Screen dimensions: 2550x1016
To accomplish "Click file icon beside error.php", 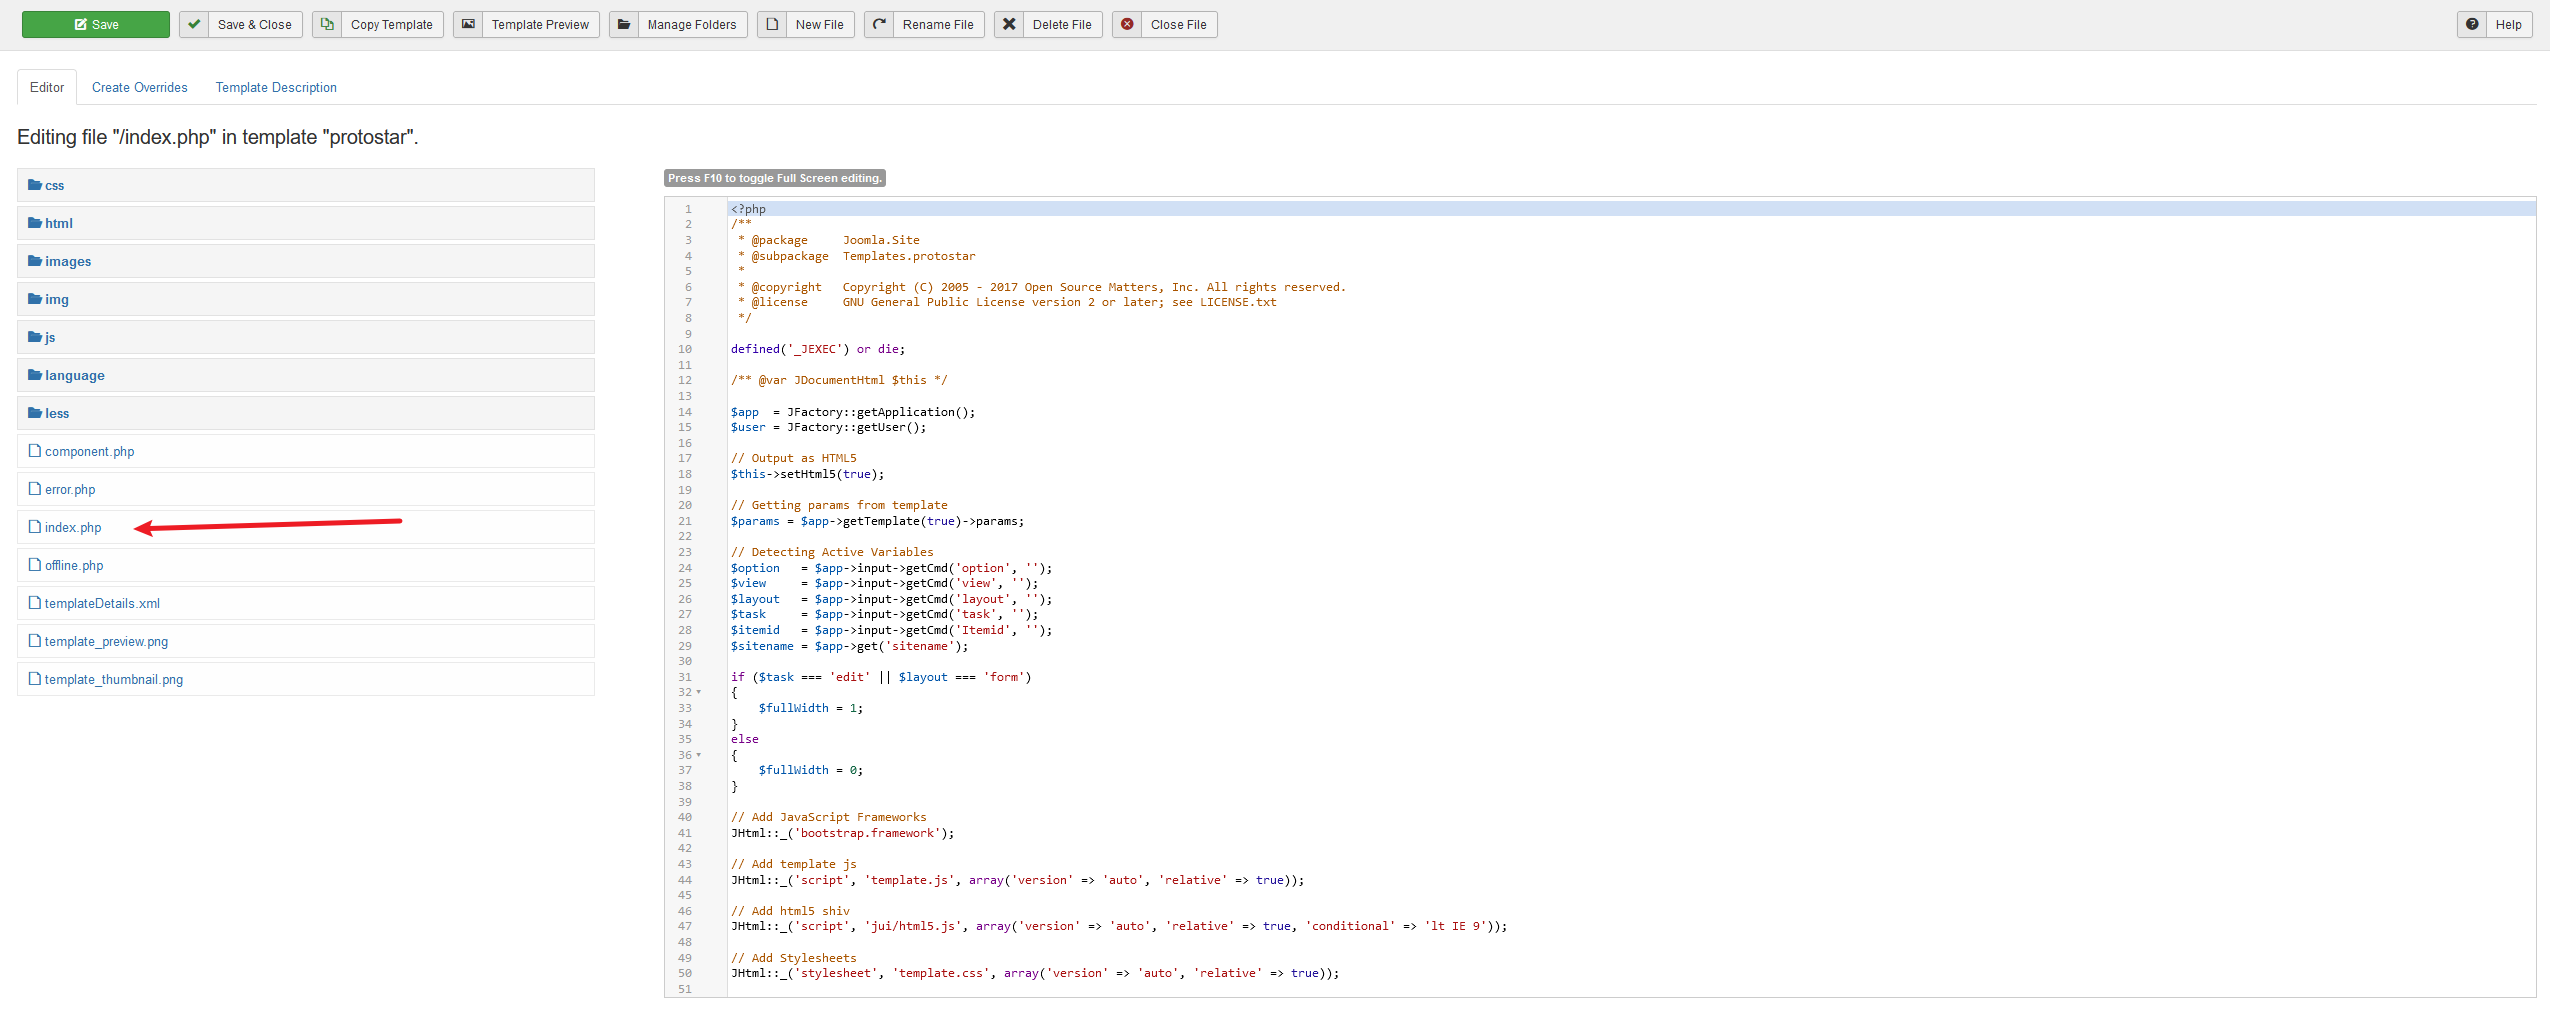I will (x=35, y=489).
